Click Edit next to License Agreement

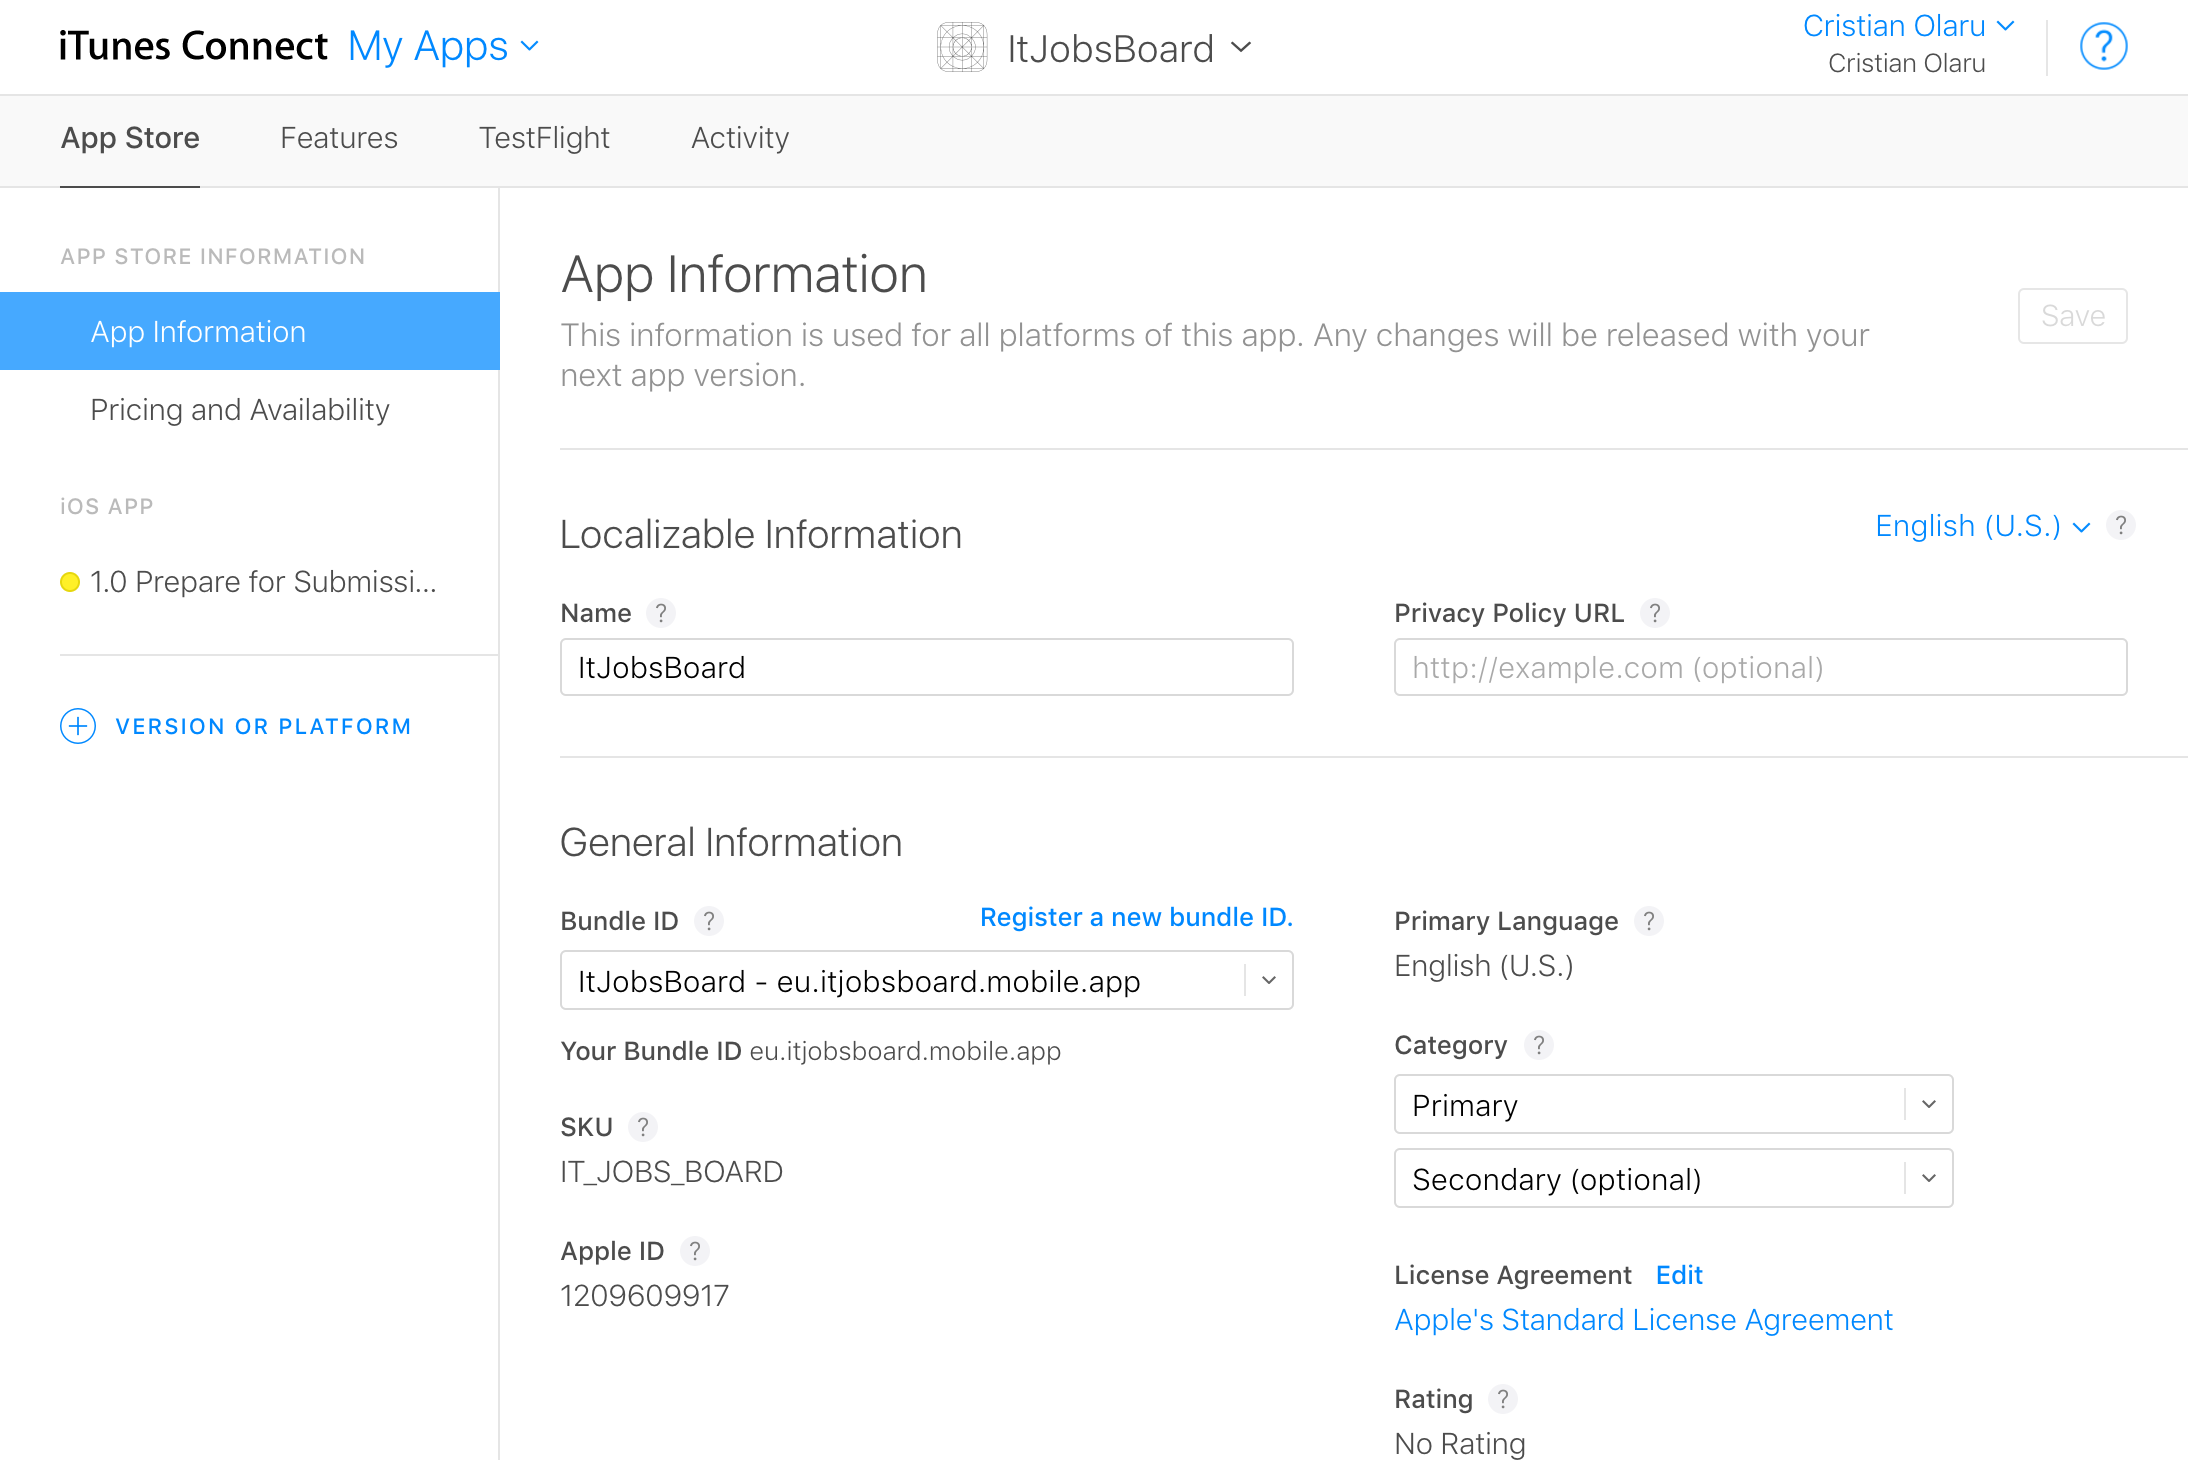click(1678, 1274)
